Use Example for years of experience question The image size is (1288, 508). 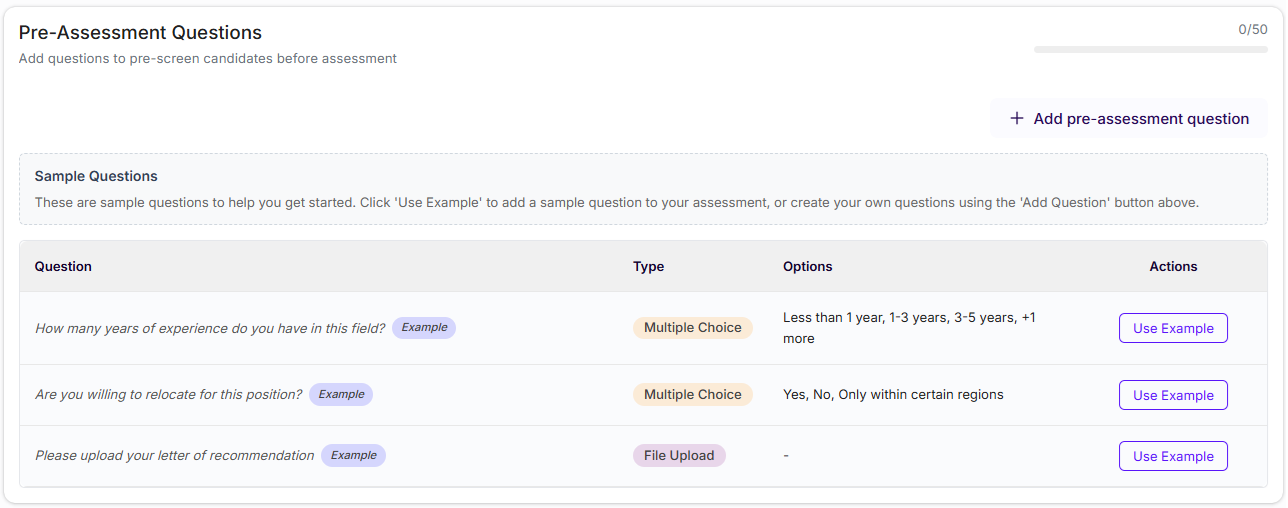[1173, 328]
